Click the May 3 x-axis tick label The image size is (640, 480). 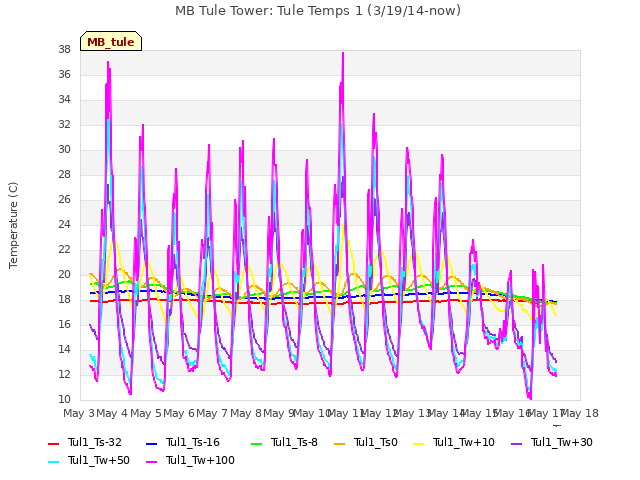coord(79,413)
